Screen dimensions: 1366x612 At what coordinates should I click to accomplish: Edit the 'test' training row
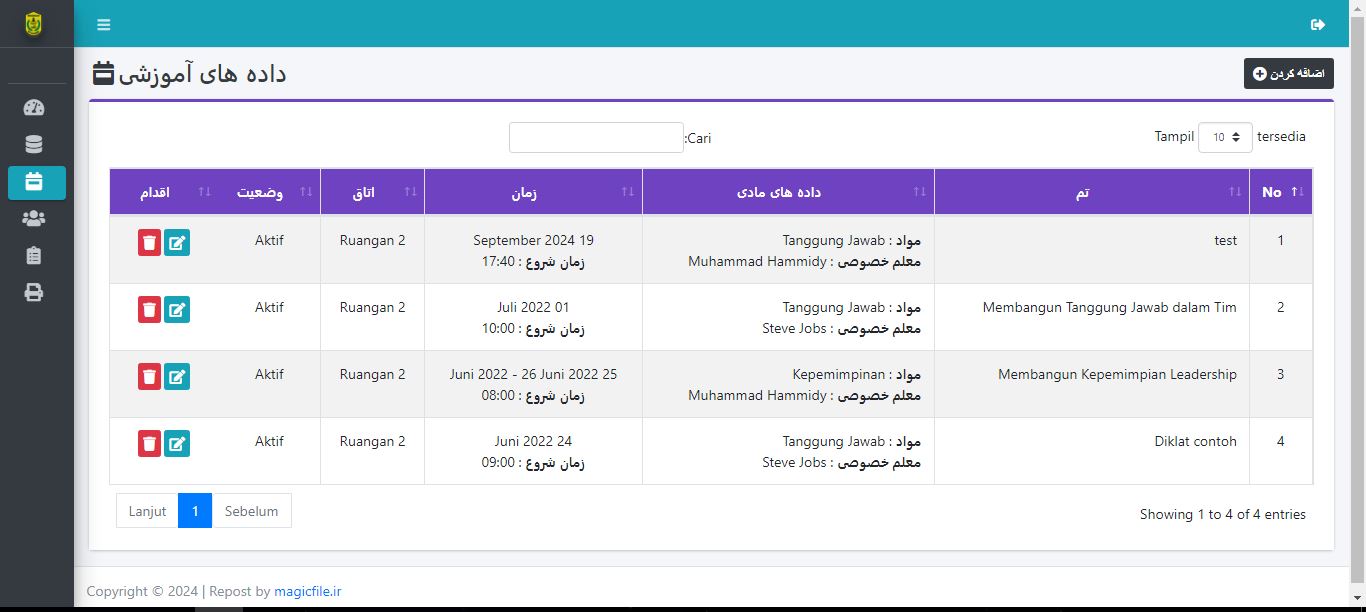click(x=177, y=243)
